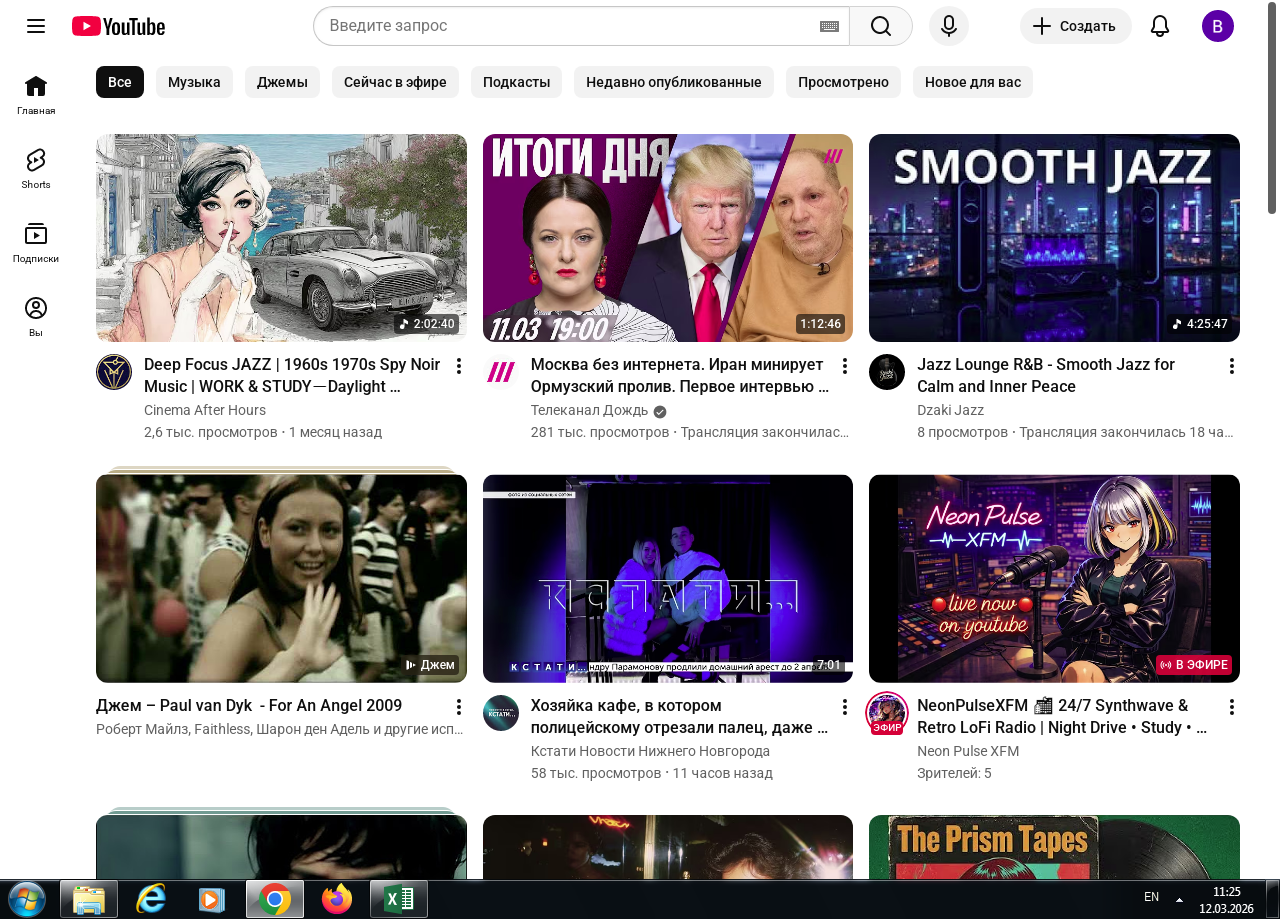
Task: Play the Итоги дня thumbnail
Action: click(668, 238)
